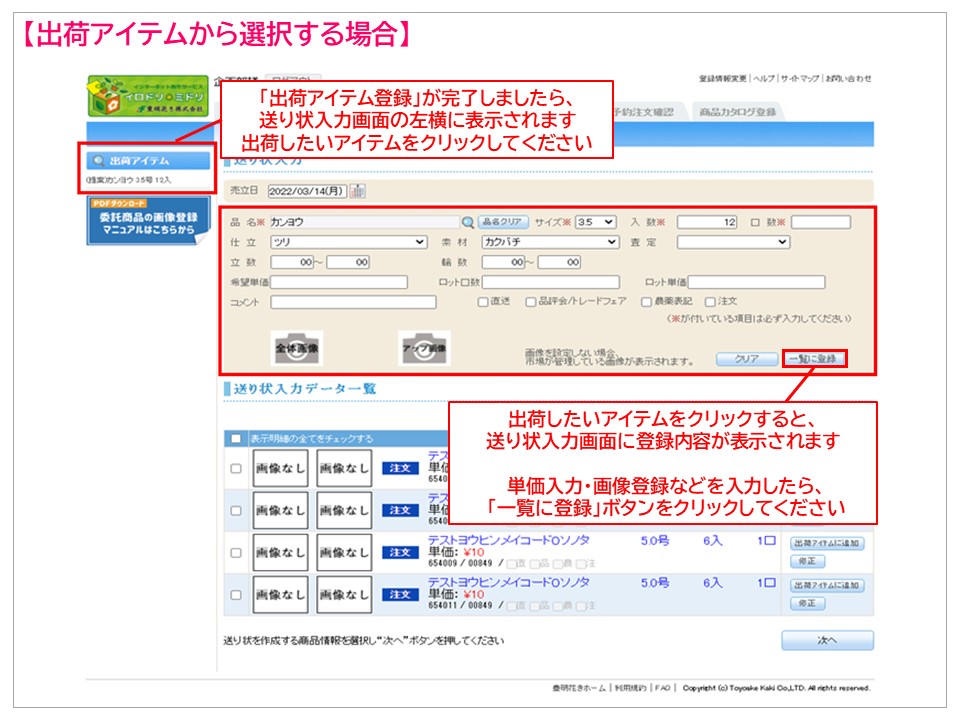Open the お問い合わせ top link
Screen dimensions: 960x720
[848, 78]
